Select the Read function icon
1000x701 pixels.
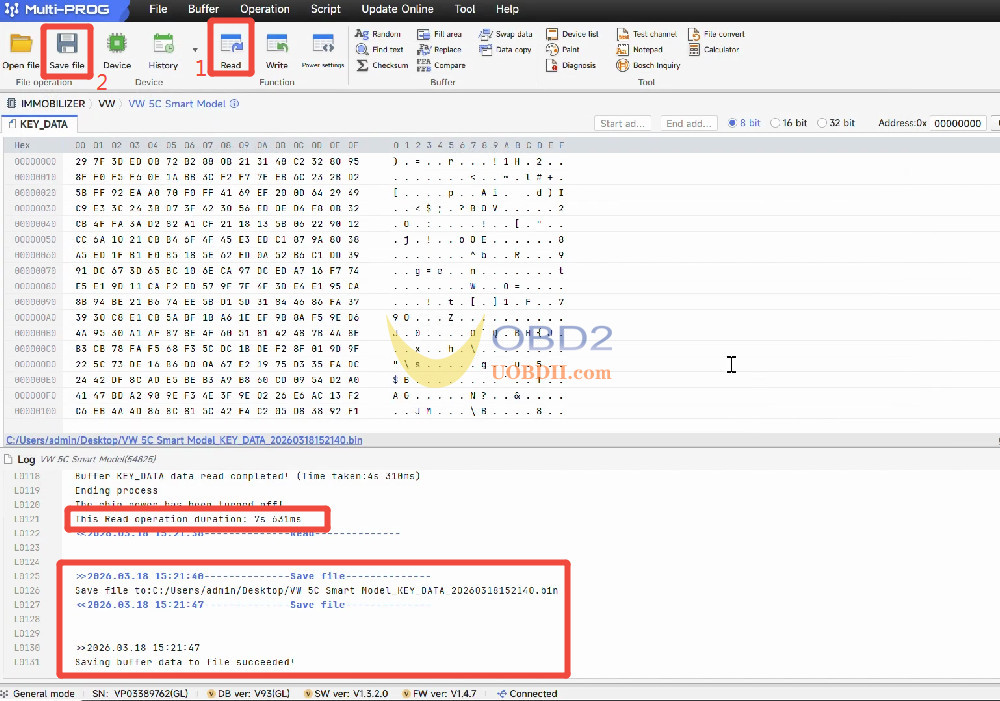pos(231,48)
